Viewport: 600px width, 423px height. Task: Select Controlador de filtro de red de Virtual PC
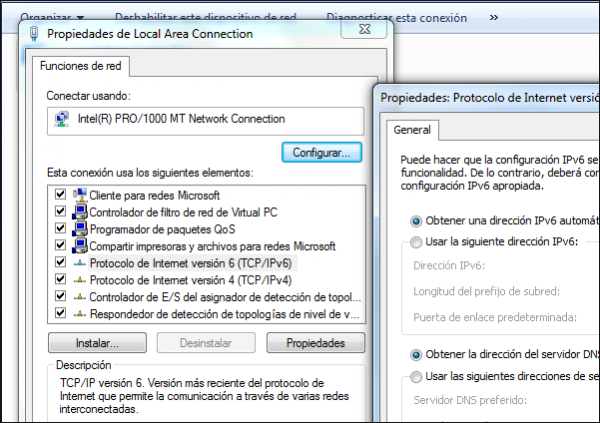click(x=183, y=212)
